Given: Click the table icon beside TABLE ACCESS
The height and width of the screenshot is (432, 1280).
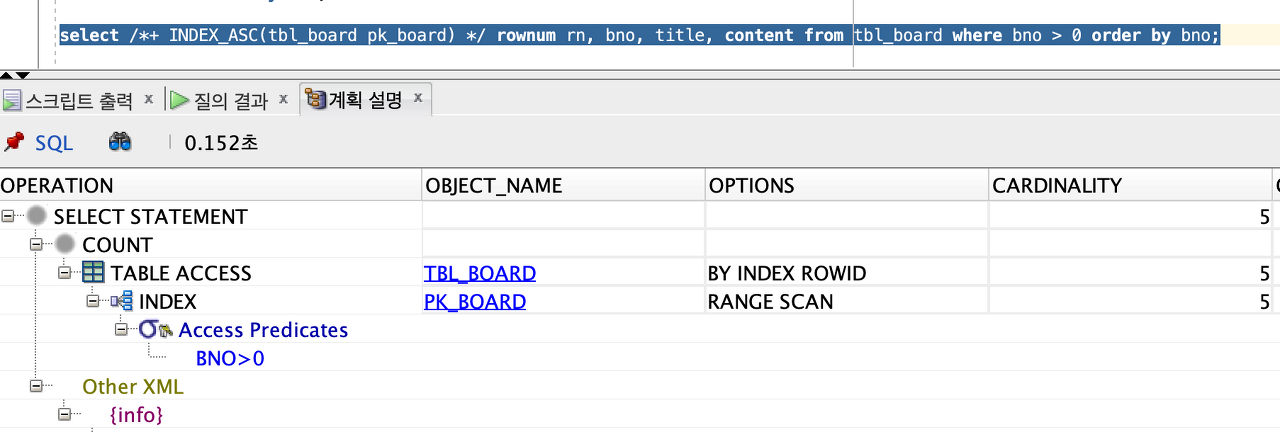Looking at the screenshot, I should 93,272.
